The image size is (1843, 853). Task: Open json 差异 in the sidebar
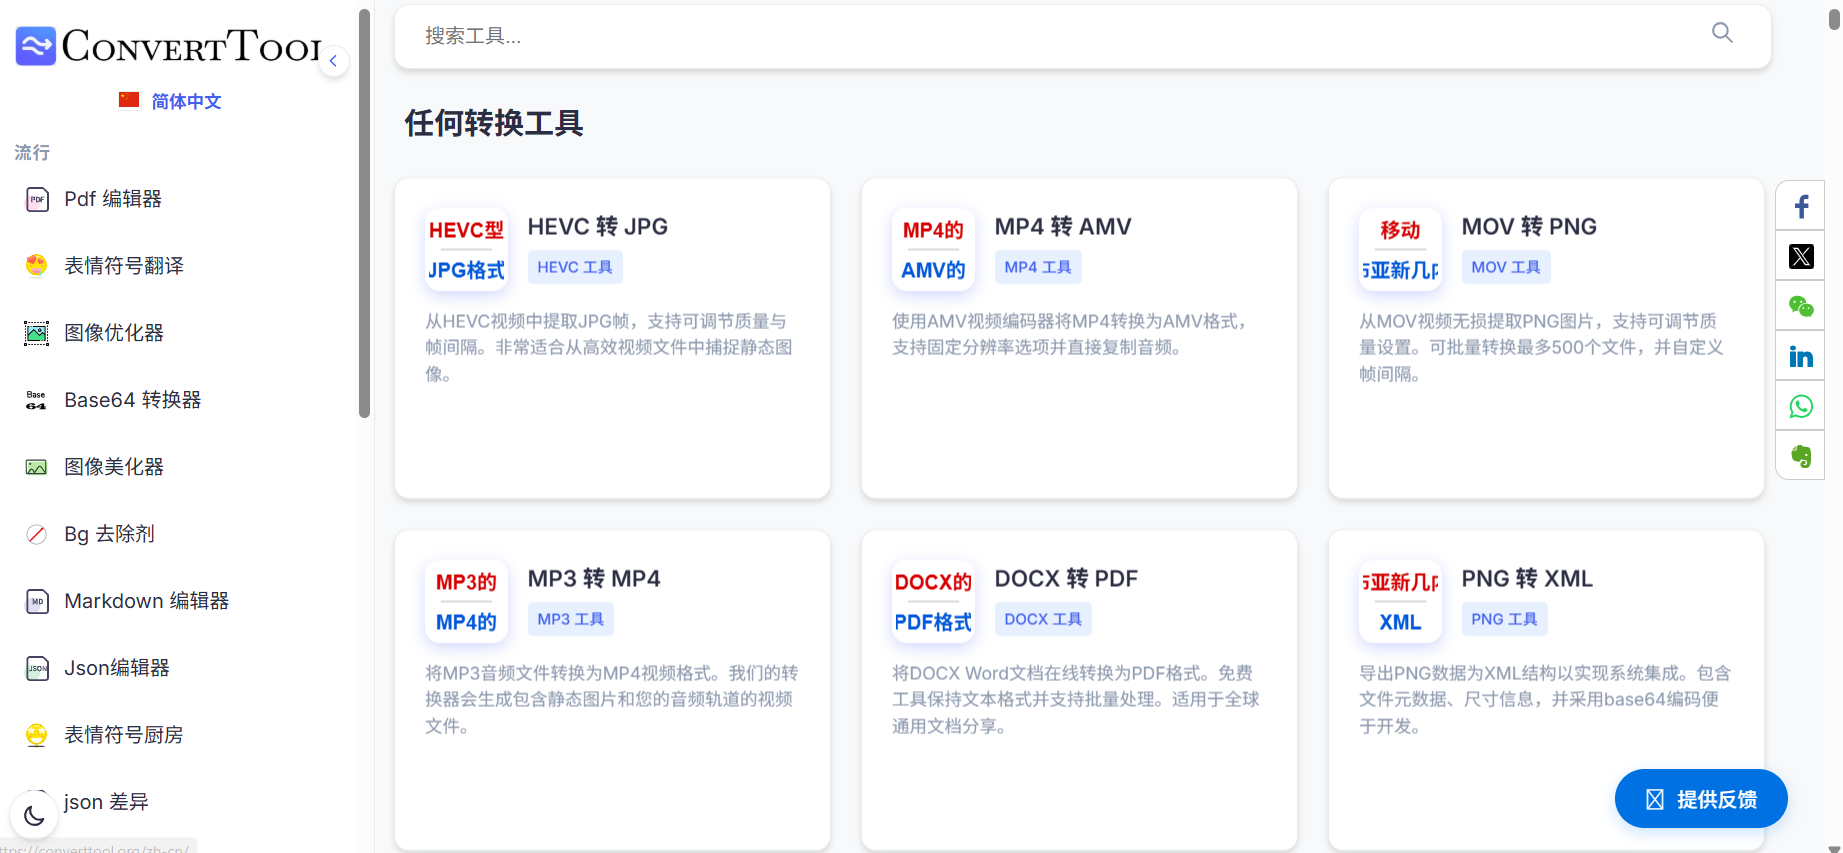(x=106, y=802)
